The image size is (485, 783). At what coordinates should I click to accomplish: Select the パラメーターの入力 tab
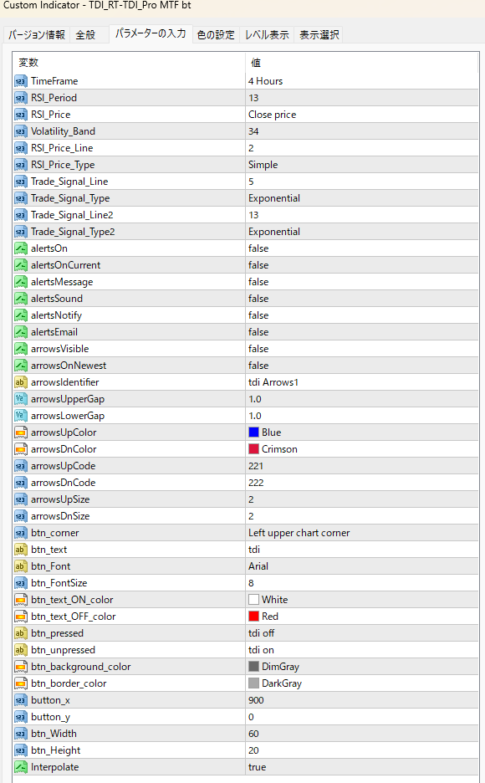[150, 33]
